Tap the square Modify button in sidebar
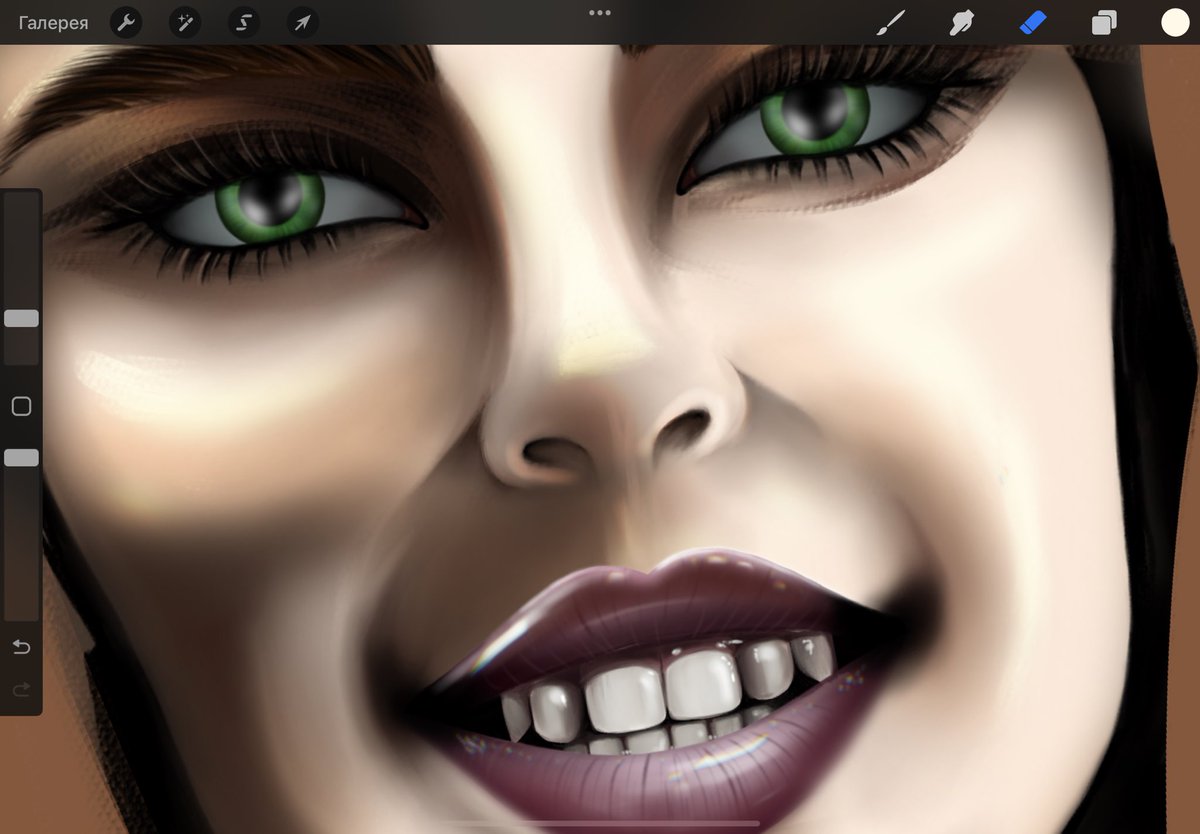This screenshot has width=1200, height=834. [21, 406]
